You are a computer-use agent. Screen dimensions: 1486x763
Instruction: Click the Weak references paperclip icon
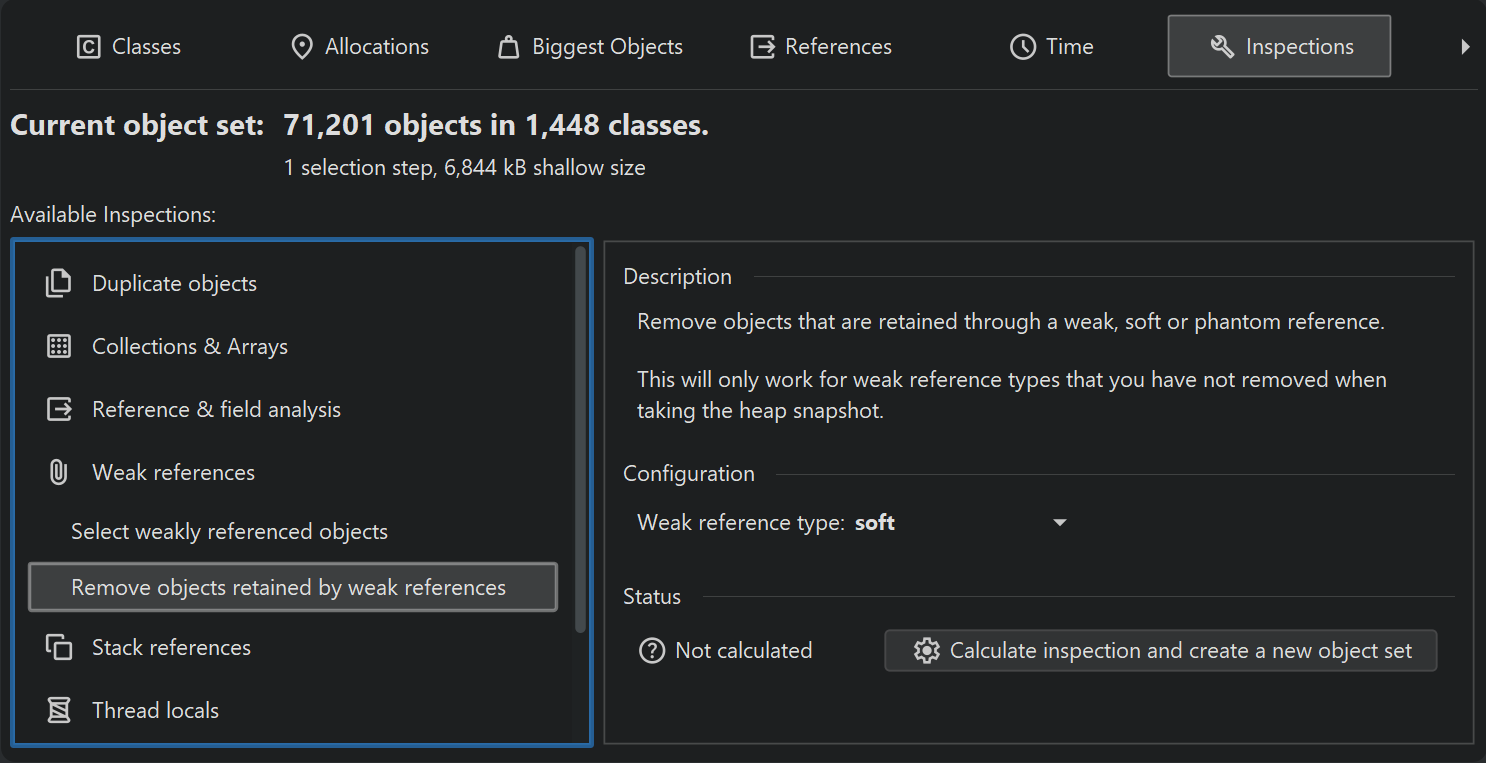(x=59, y=473)
